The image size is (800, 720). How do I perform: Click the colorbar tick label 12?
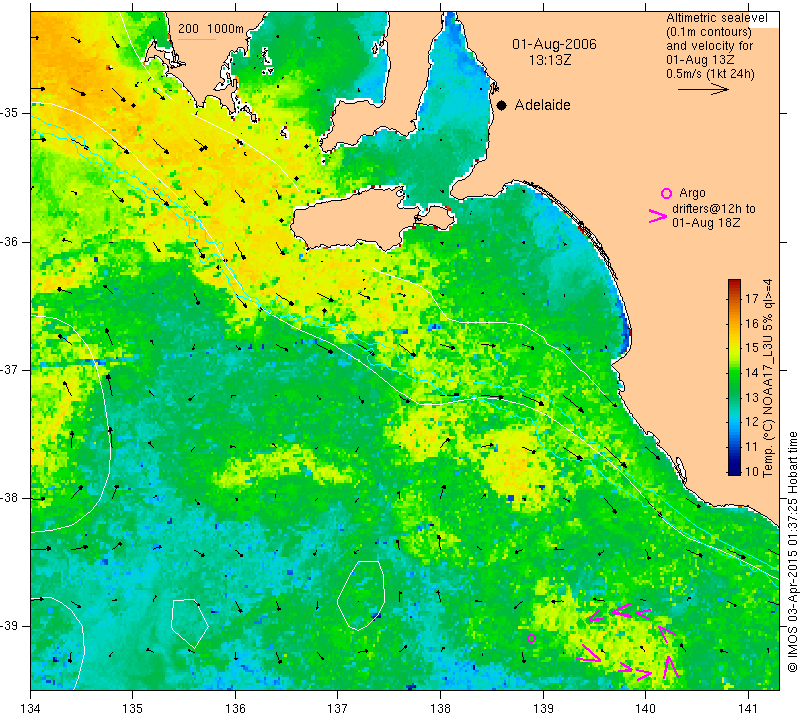coord(752,421)
